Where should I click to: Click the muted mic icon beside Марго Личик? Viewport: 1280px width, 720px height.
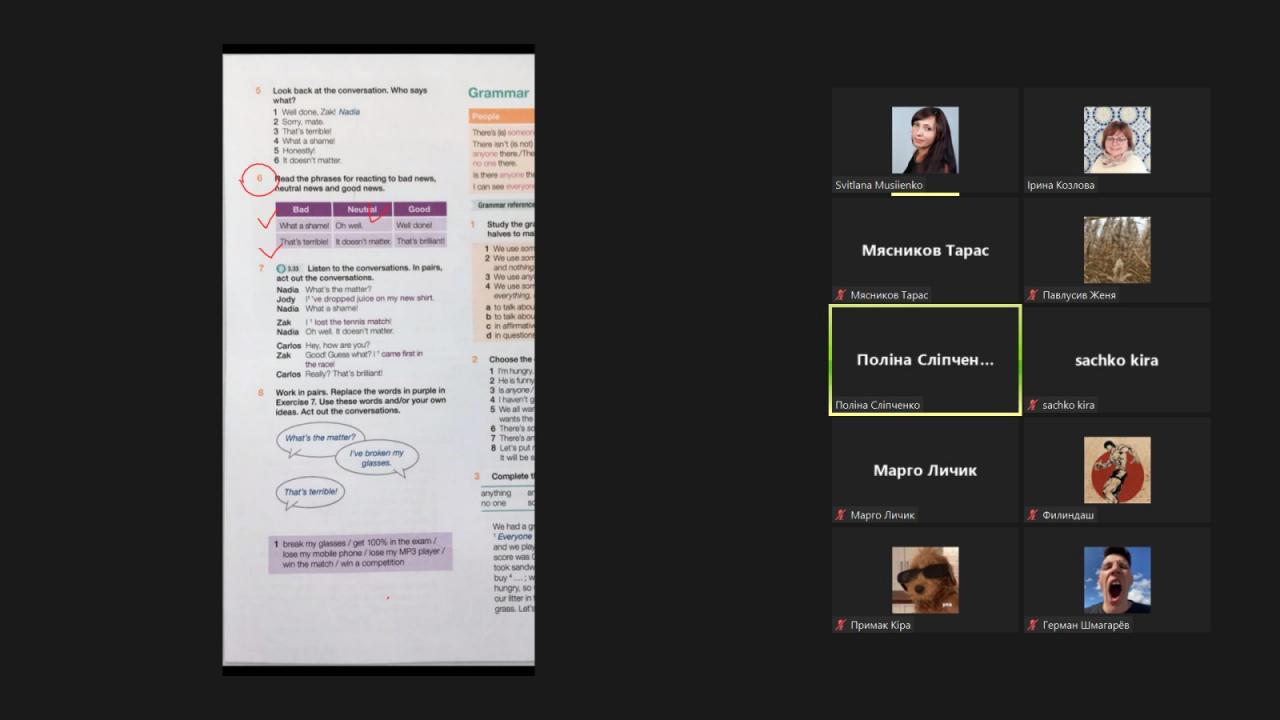[x=841, y=515]
